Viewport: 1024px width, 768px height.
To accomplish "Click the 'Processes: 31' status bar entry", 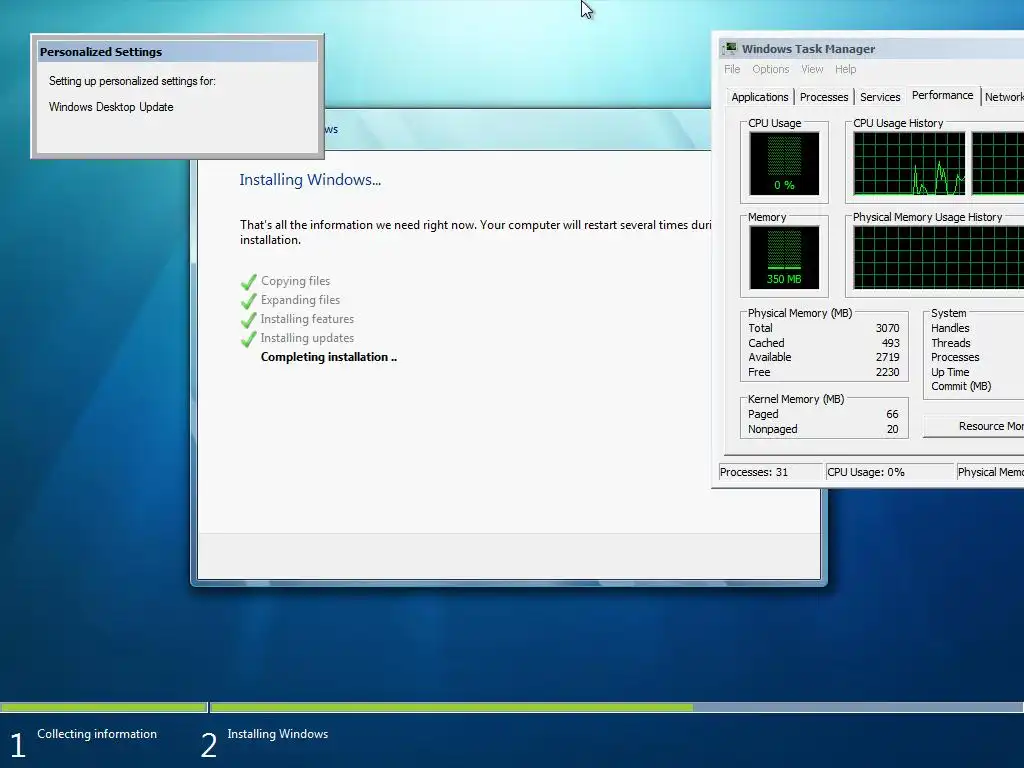I will point(771,472).
